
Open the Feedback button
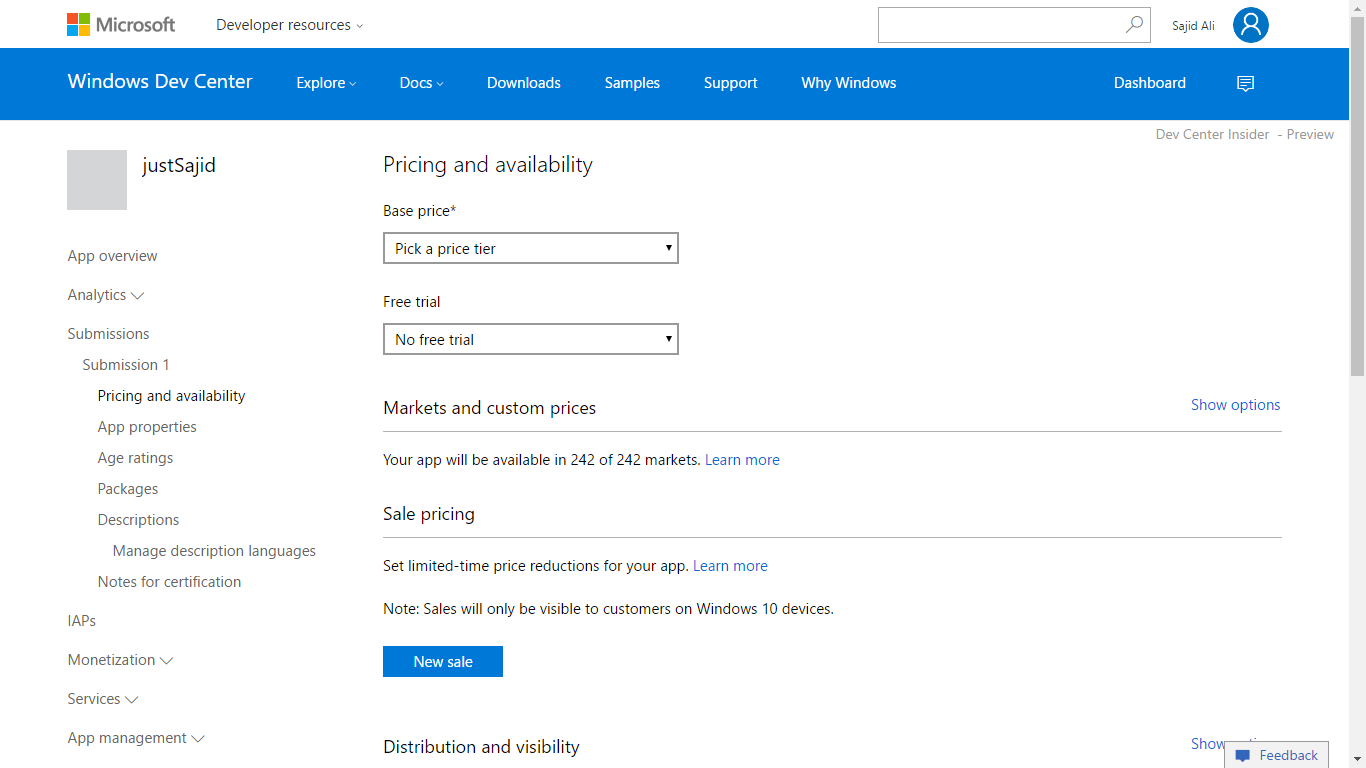click(1276, 755)
